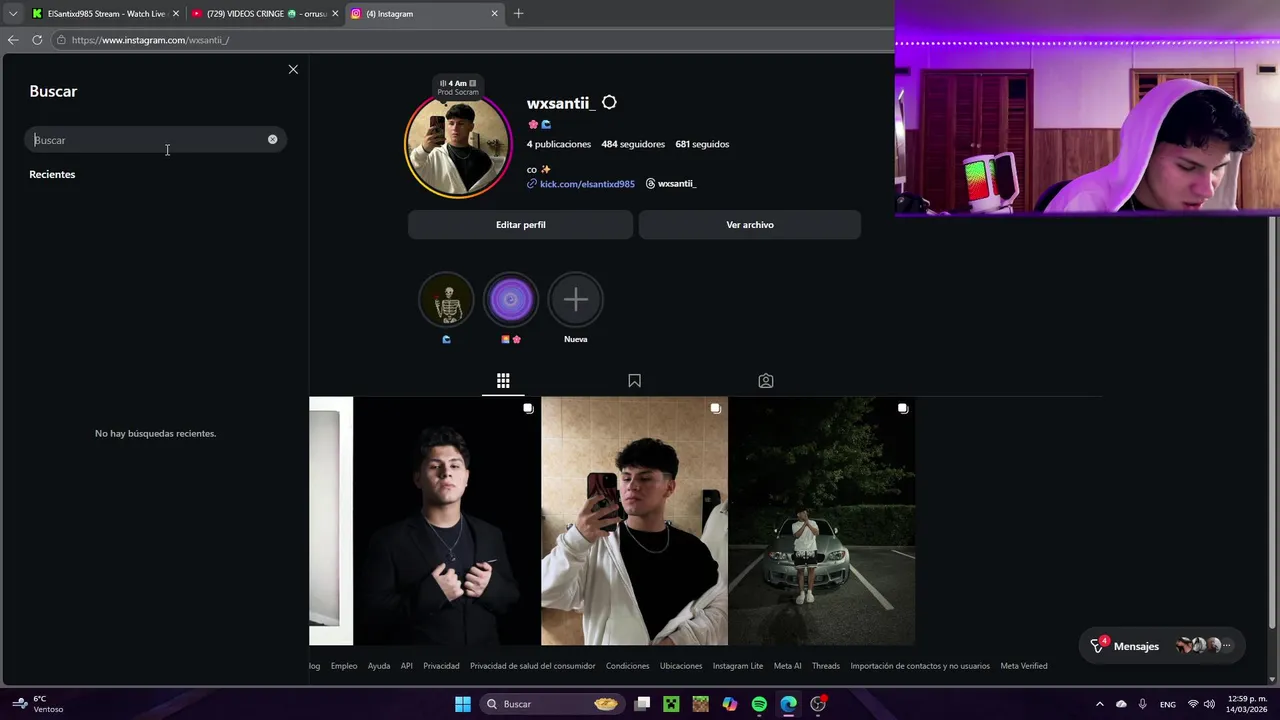Viewport: 1280px width, 720px height.
Task: Go back in browser
Action: point(13,40)
